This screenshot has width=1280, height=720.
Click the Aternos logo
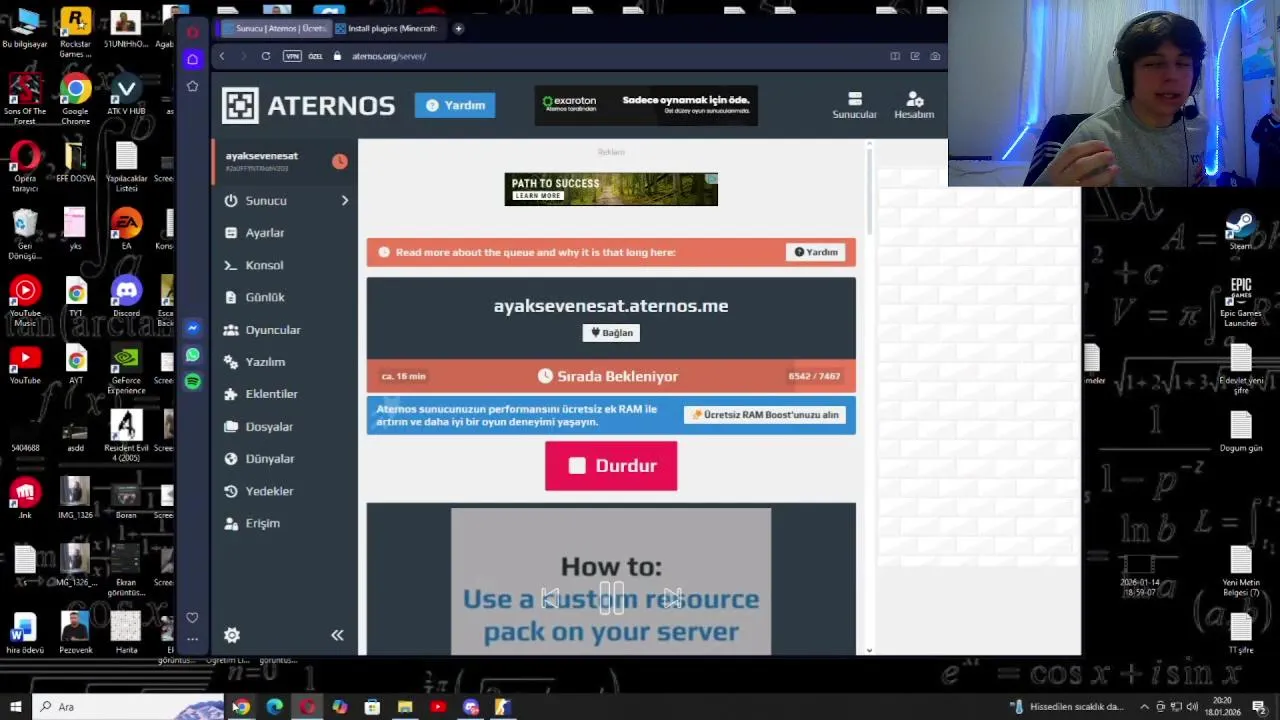pos(308,105)
